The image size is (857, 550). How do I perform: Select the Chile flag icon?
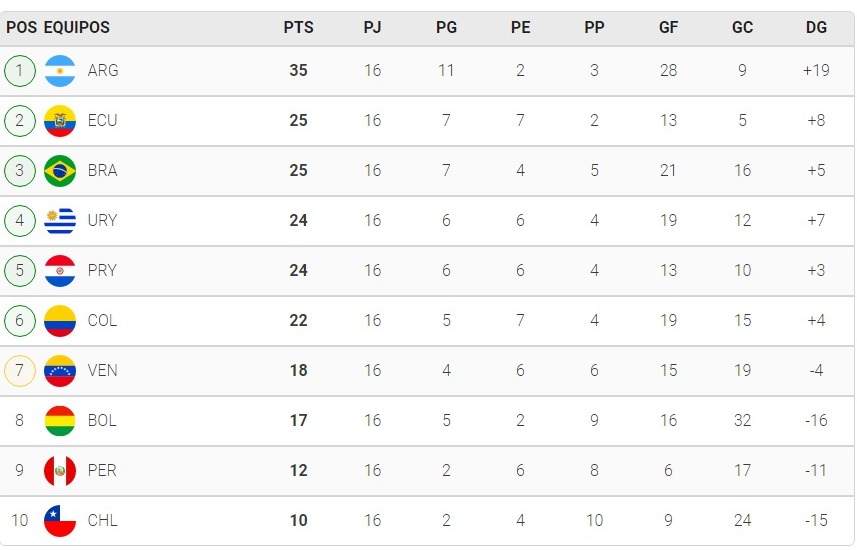[x=60, y=520]
